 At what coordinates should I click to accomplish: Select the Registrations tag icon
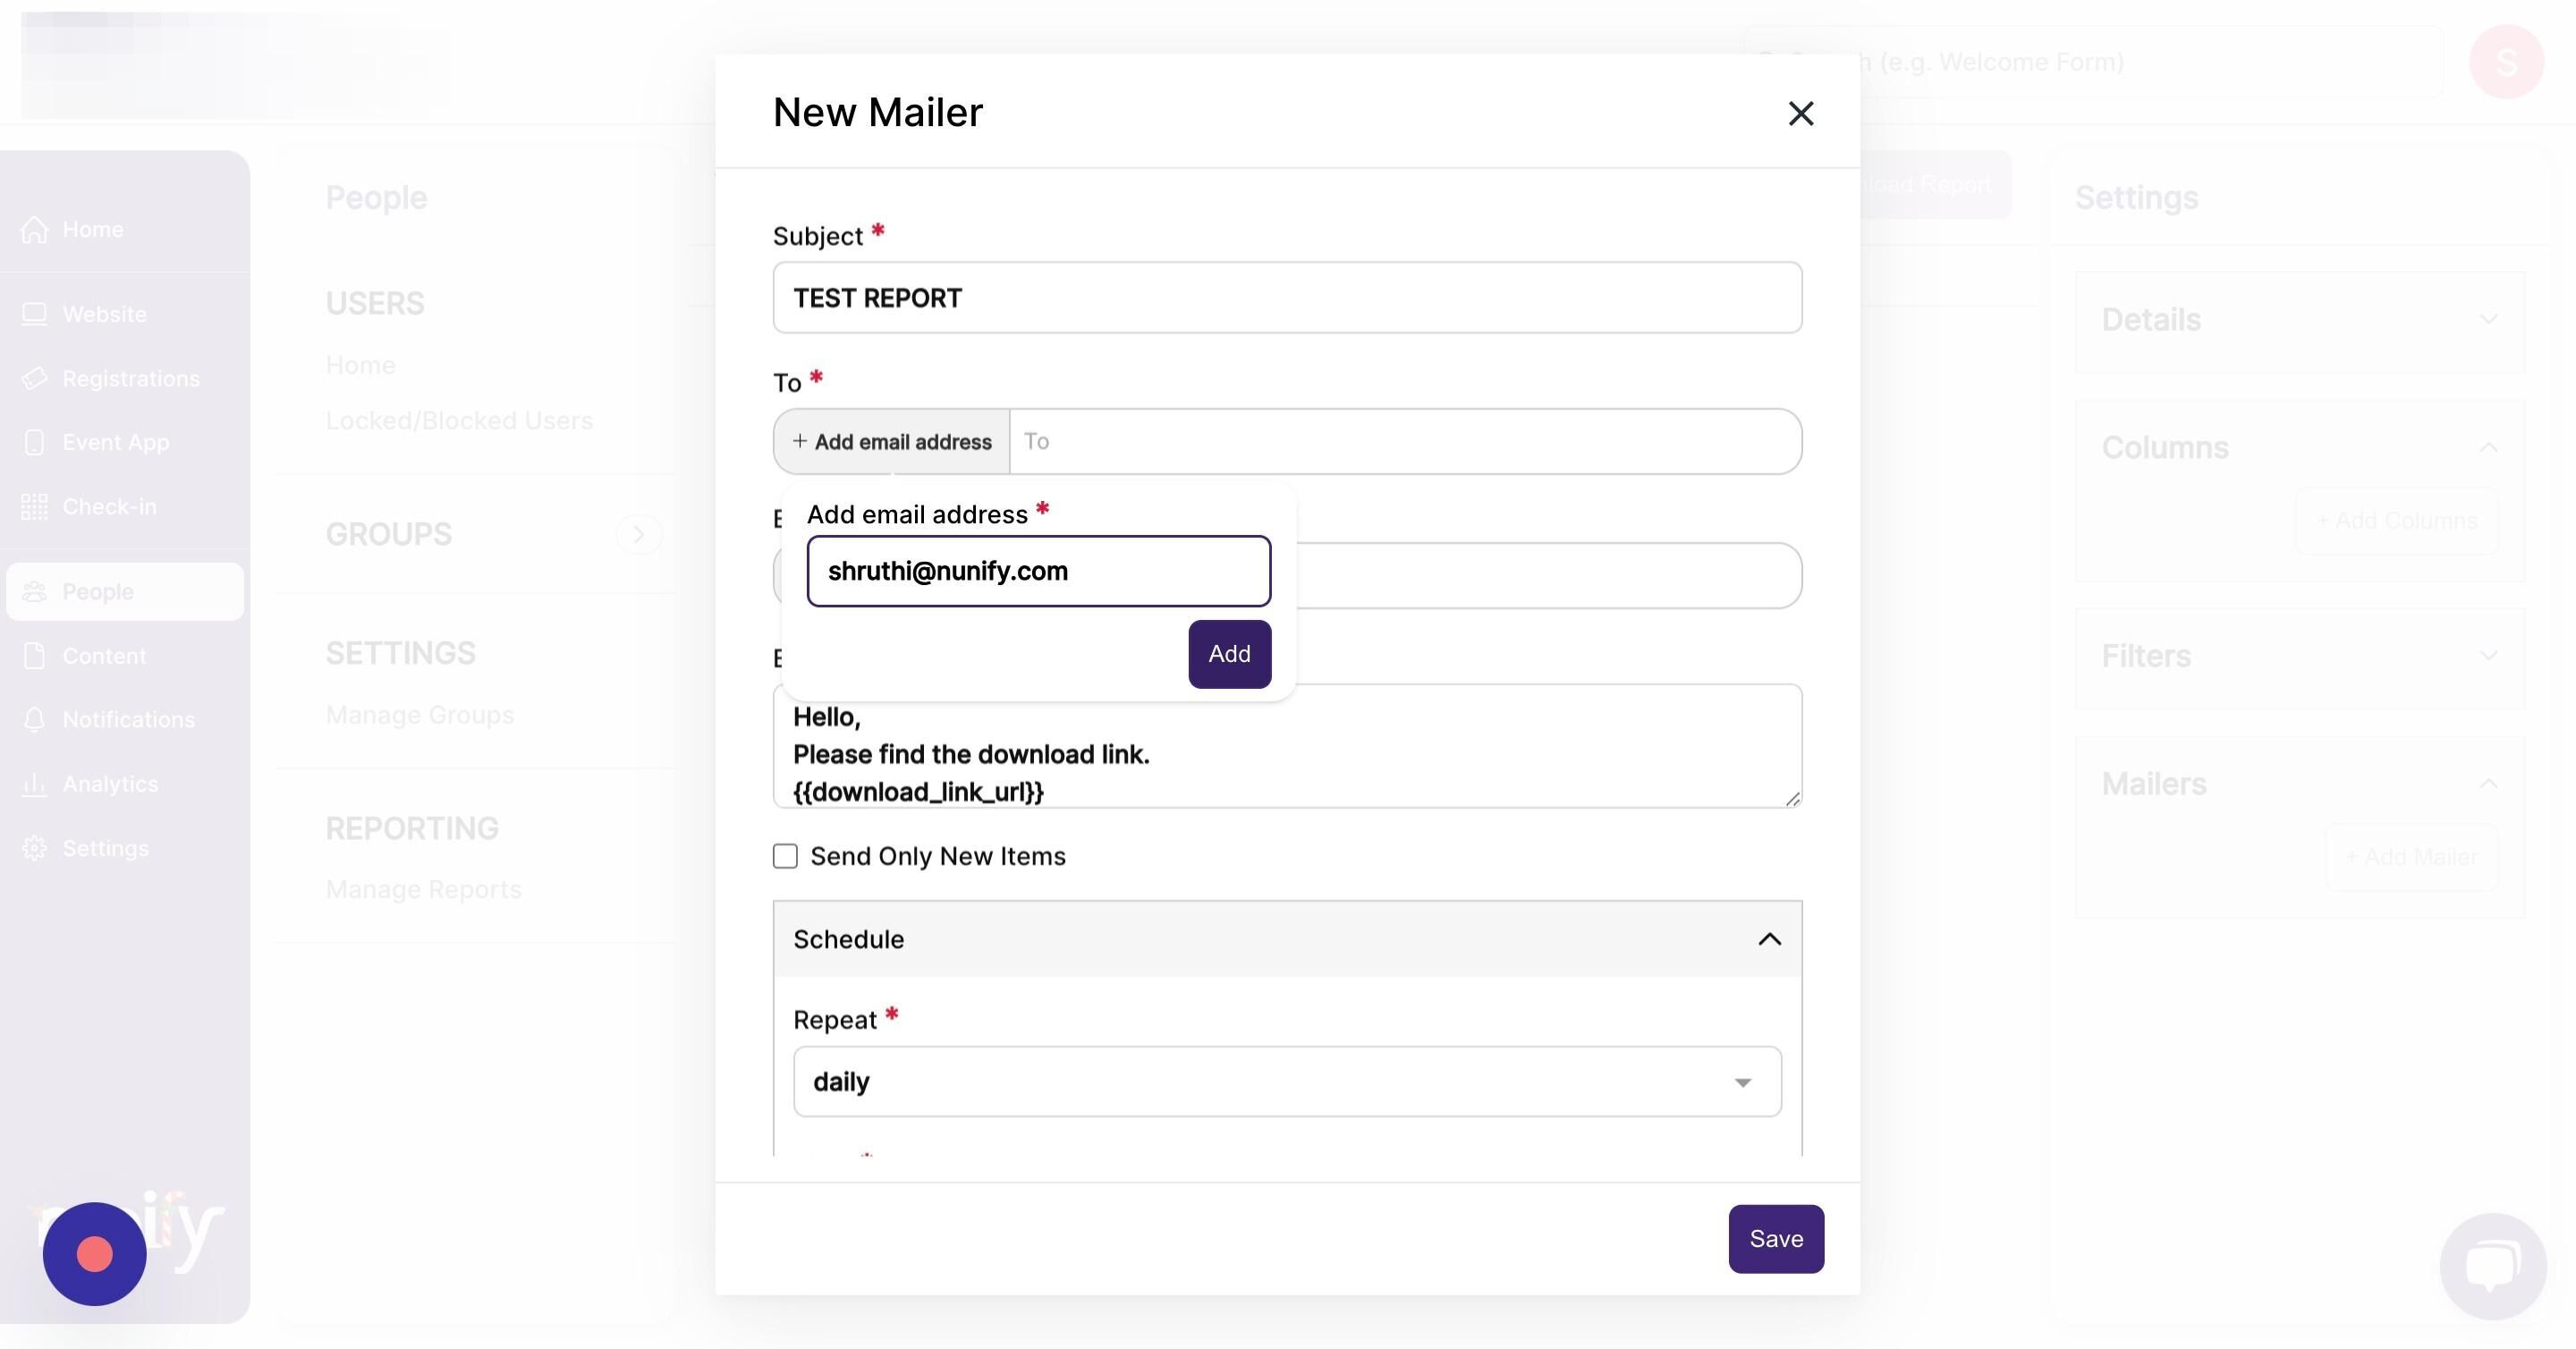point(34,378)
